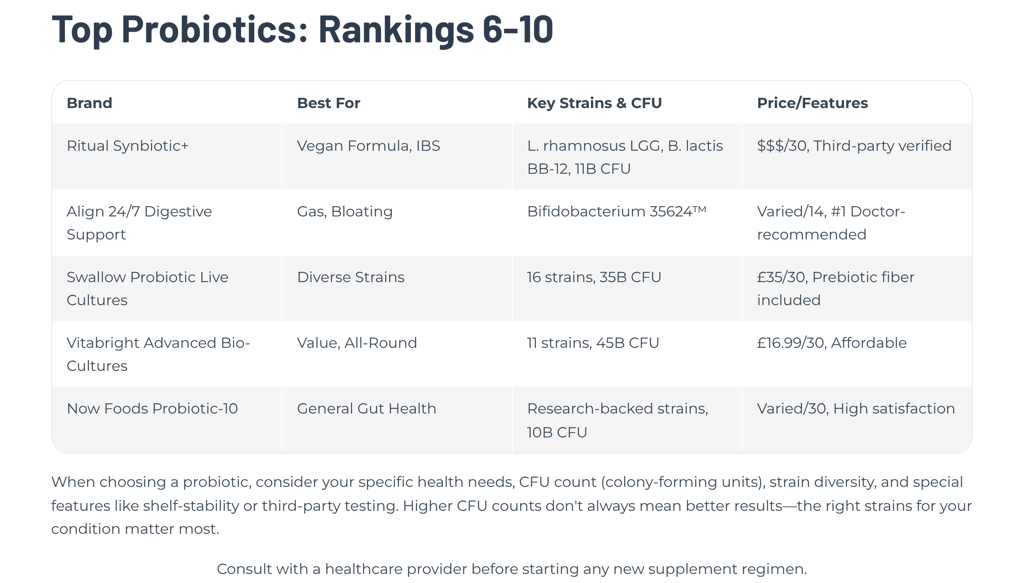The height and width of the screenshot is (583, 1024).
Task: Click the 11 strains, 45B CFU cell
Action: point(627,355)
